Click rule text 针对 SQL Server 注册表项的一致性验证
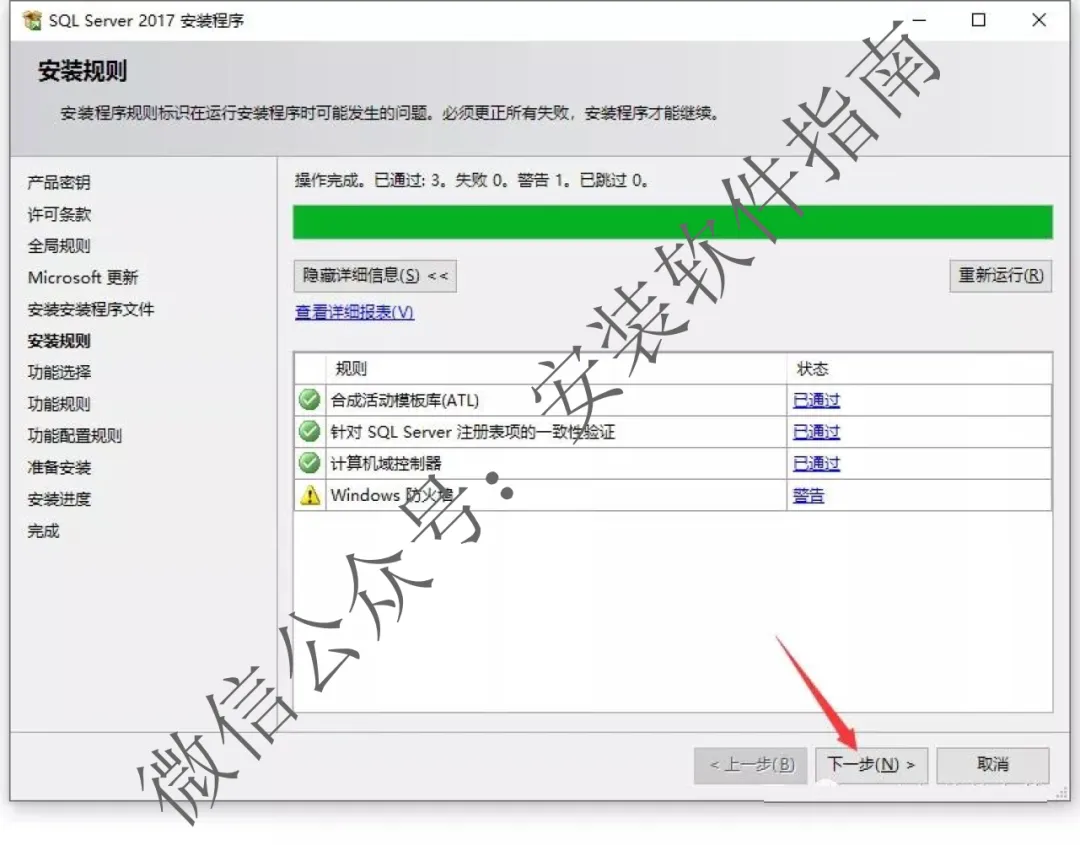 [x=472, y=432]
